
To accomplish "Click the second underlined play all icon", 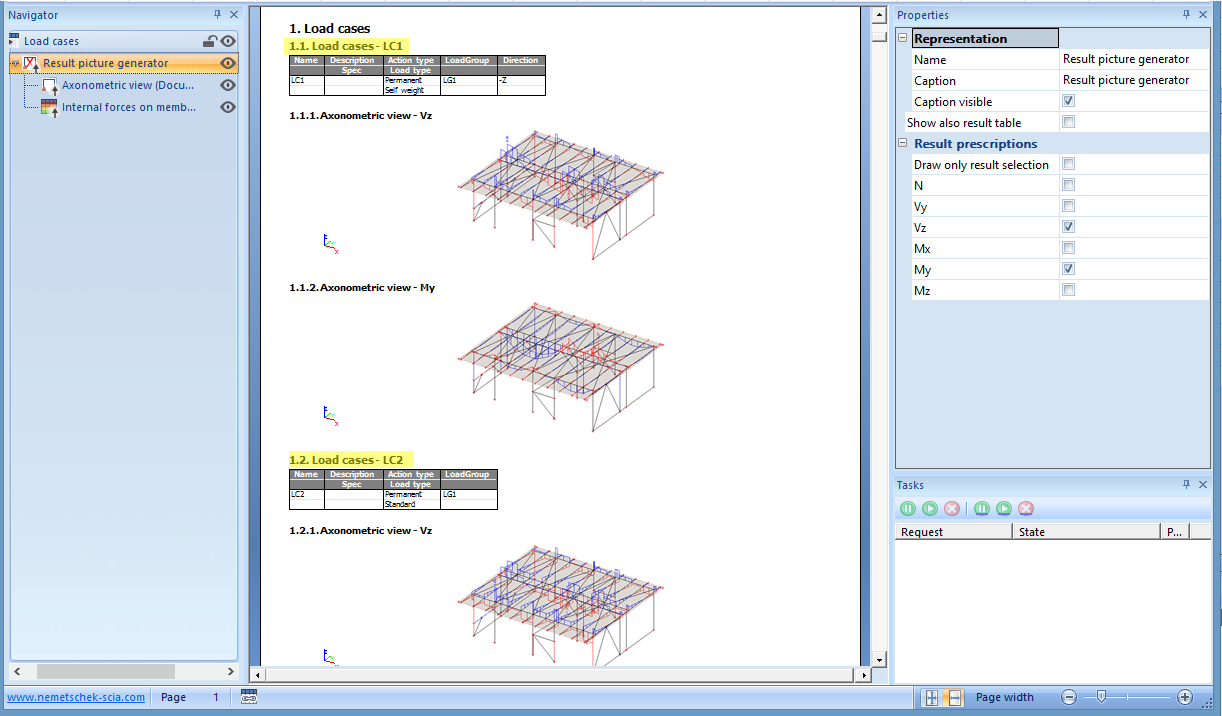I will [x=1004, y=509].
